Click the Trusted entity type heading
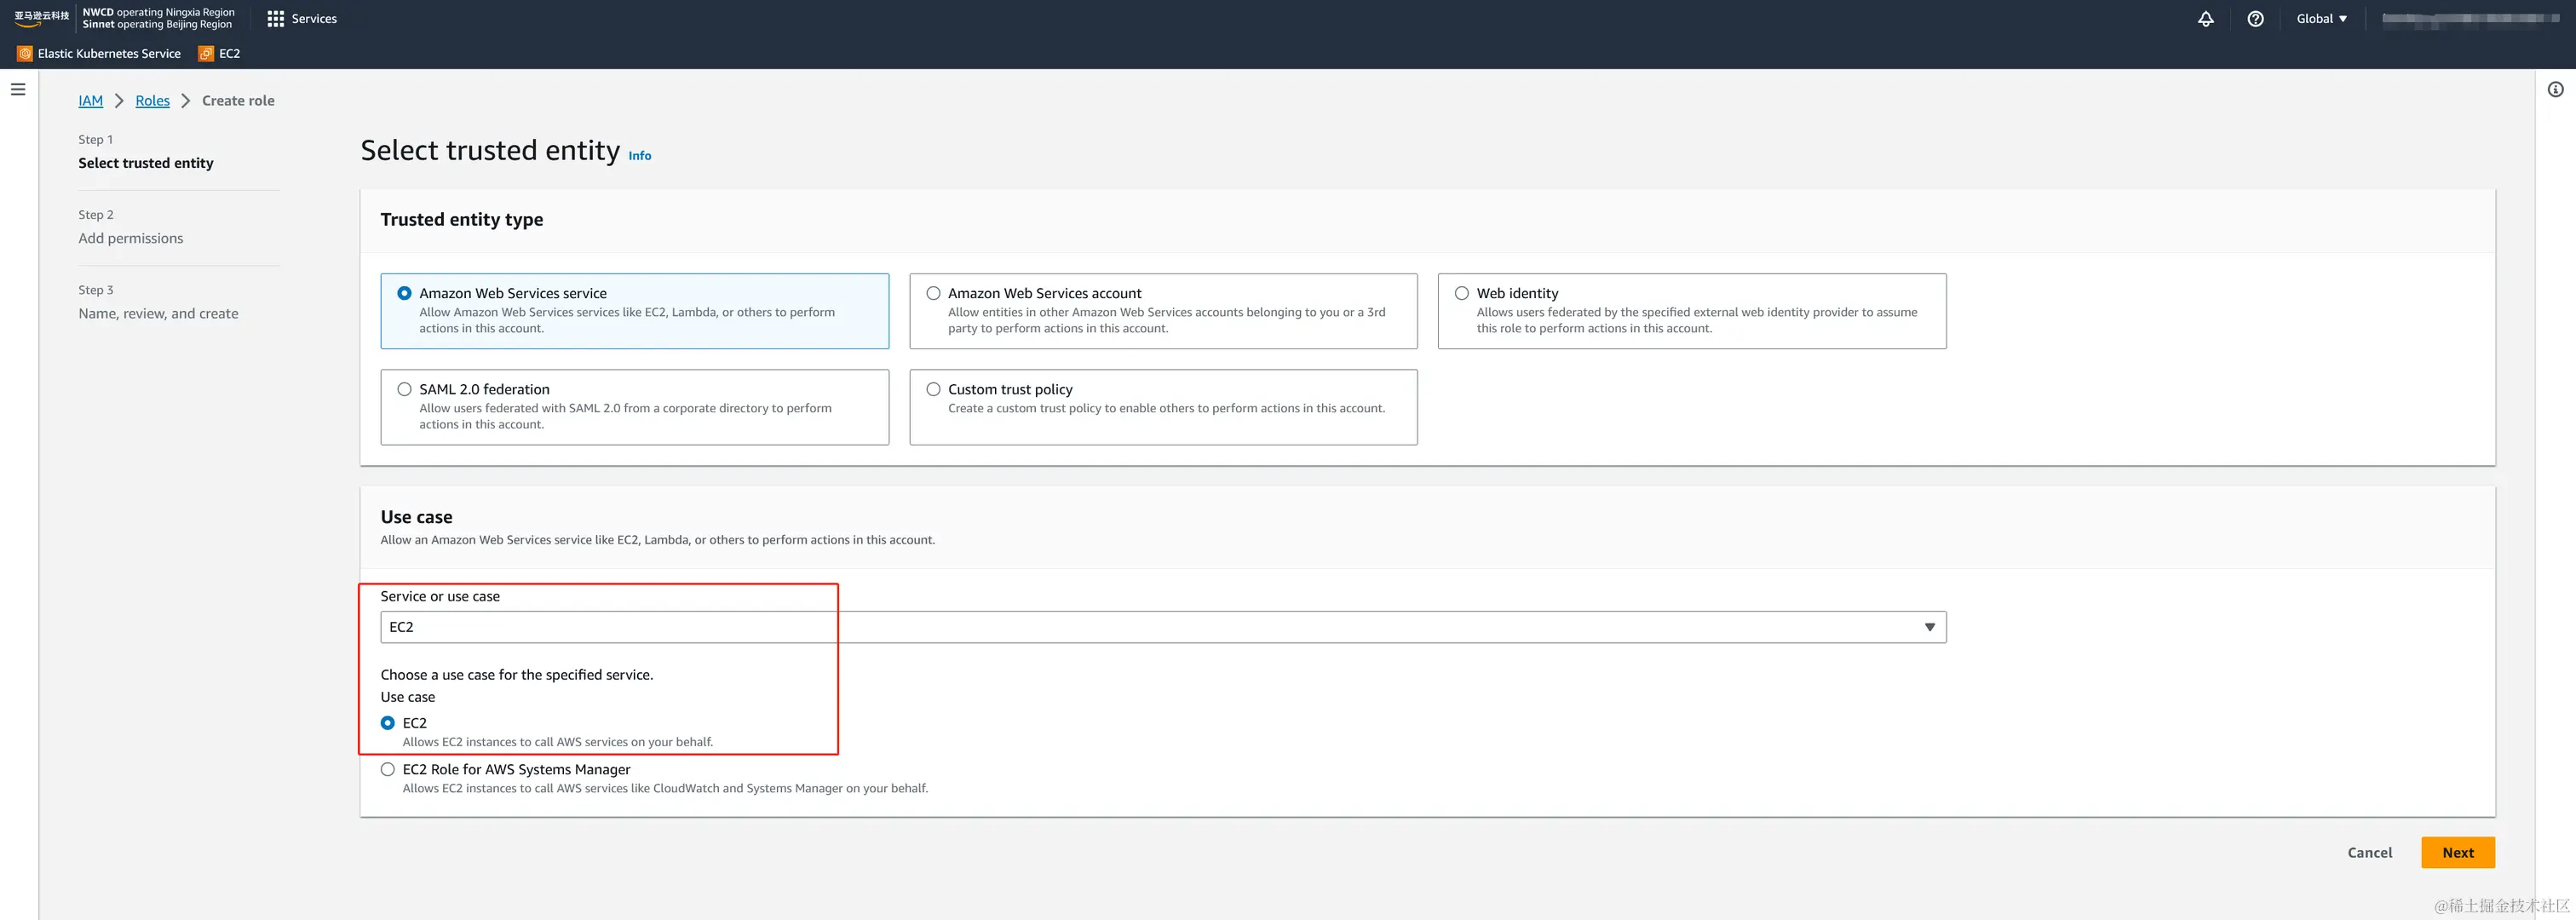The image size is (2576, 920). pos(462,219)
